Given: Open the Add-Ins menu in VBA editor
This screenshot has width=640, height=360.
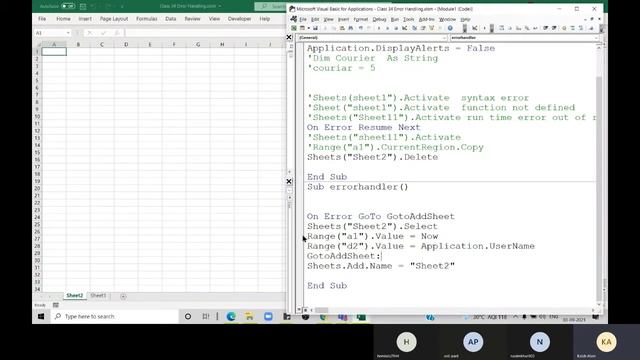Looking at the screenshot, I should coord(427,19).
